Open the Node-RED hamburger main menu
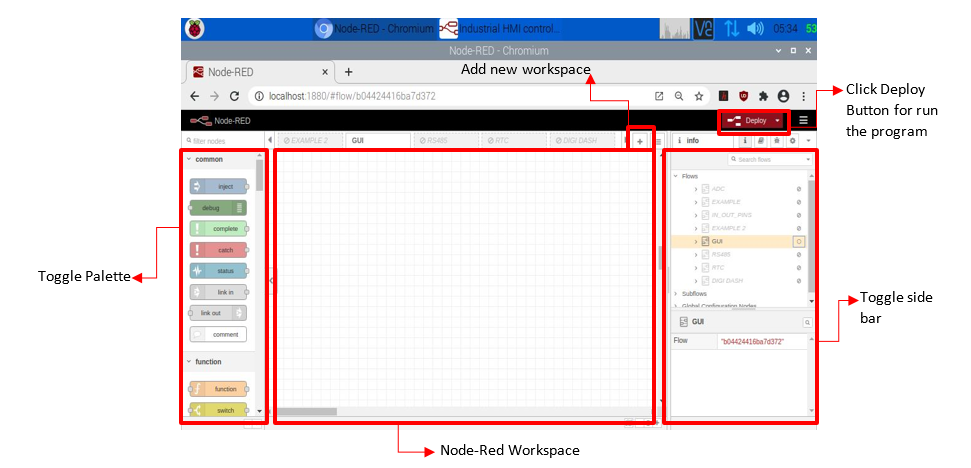This screenshot has height=468, width=971. pos(803,120)
